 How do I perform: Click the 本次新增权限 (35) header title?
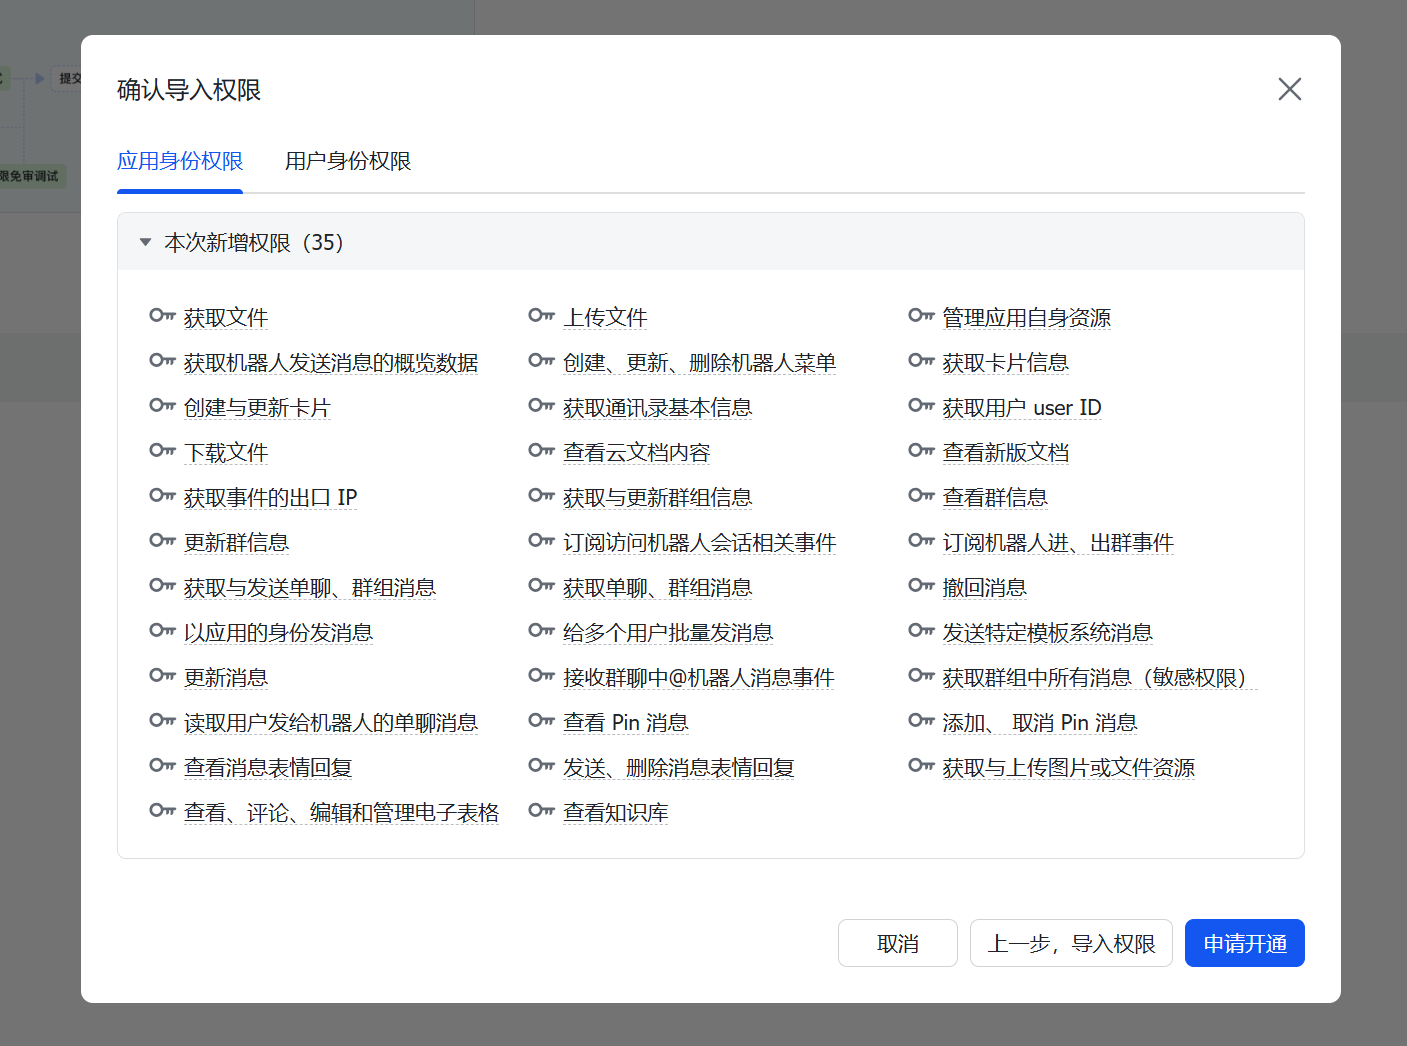tap(254, 243)
